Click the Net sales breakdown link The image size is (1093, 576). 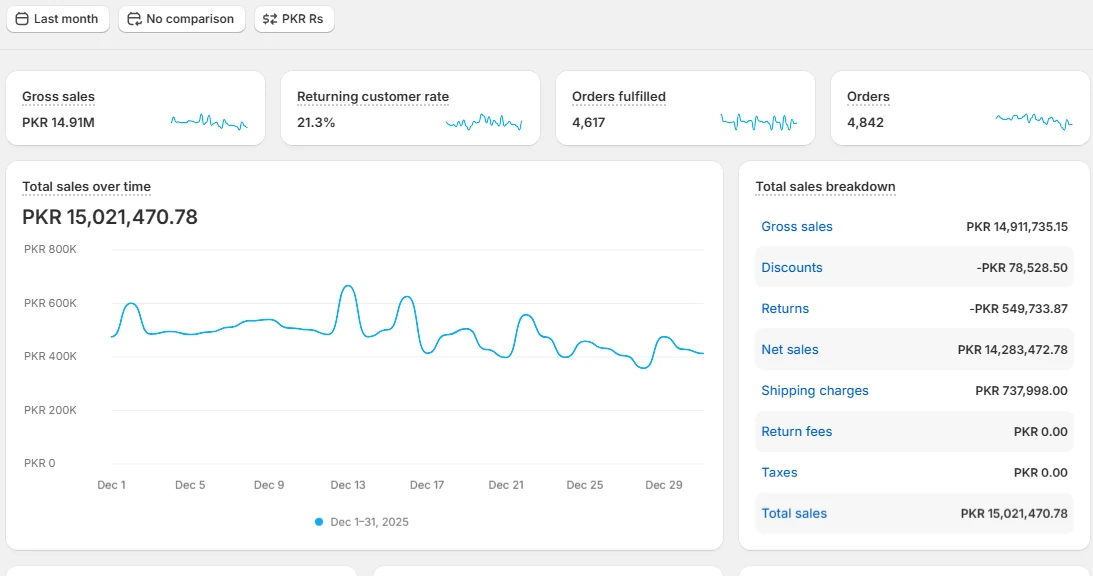[x=790, y=350]
